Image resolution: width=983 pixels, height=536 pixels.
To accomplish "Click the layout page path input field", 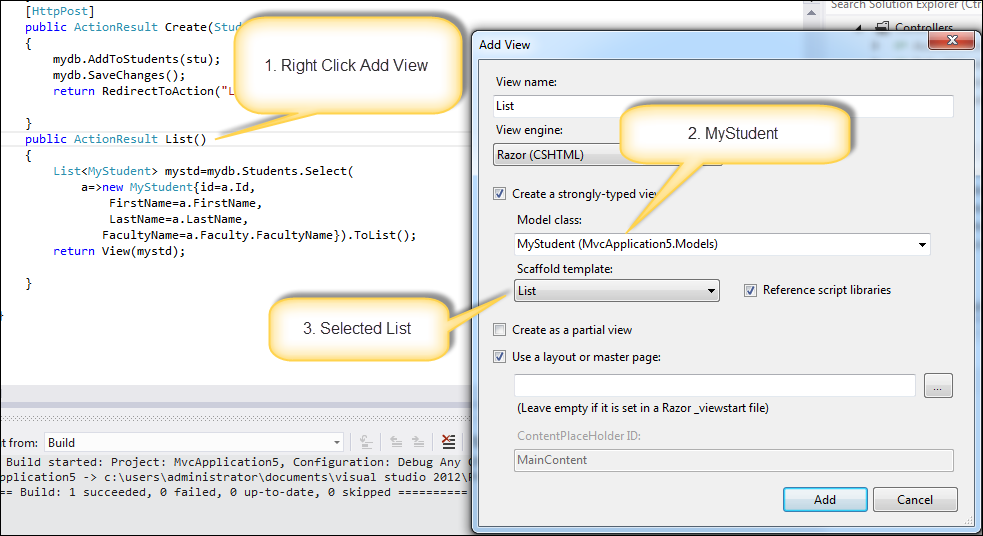I will point(714,386).
